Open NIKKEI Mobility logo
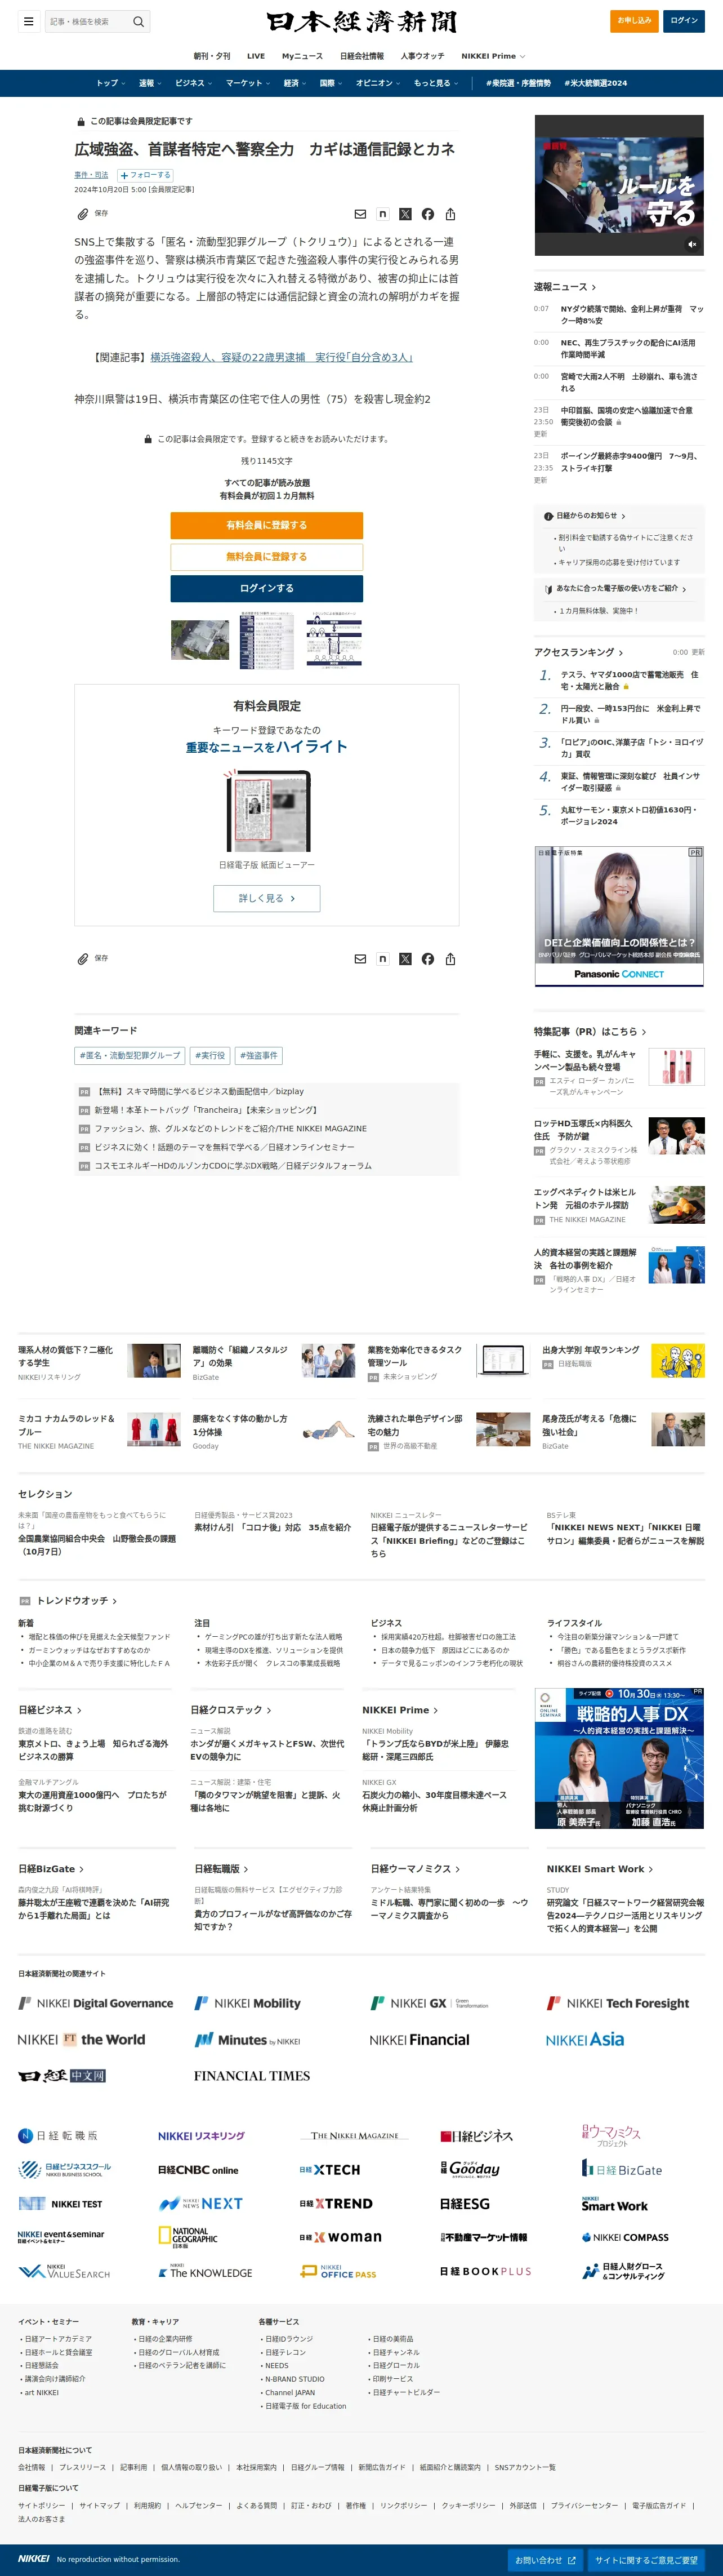This screenshot has width=723, height=2576. coord(247,2003)
